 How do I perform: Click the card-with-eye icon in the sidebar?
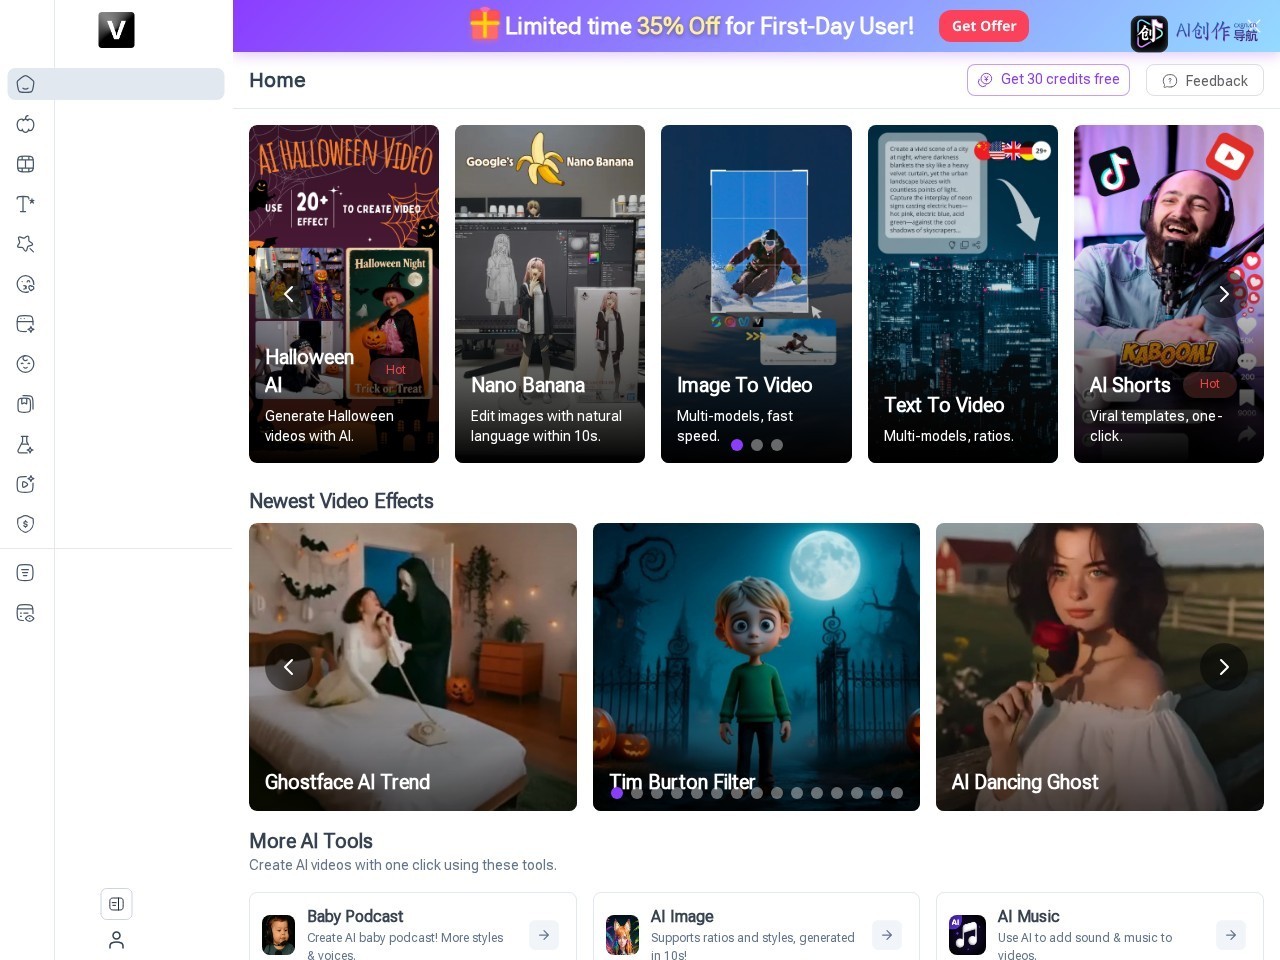[26, 613]
